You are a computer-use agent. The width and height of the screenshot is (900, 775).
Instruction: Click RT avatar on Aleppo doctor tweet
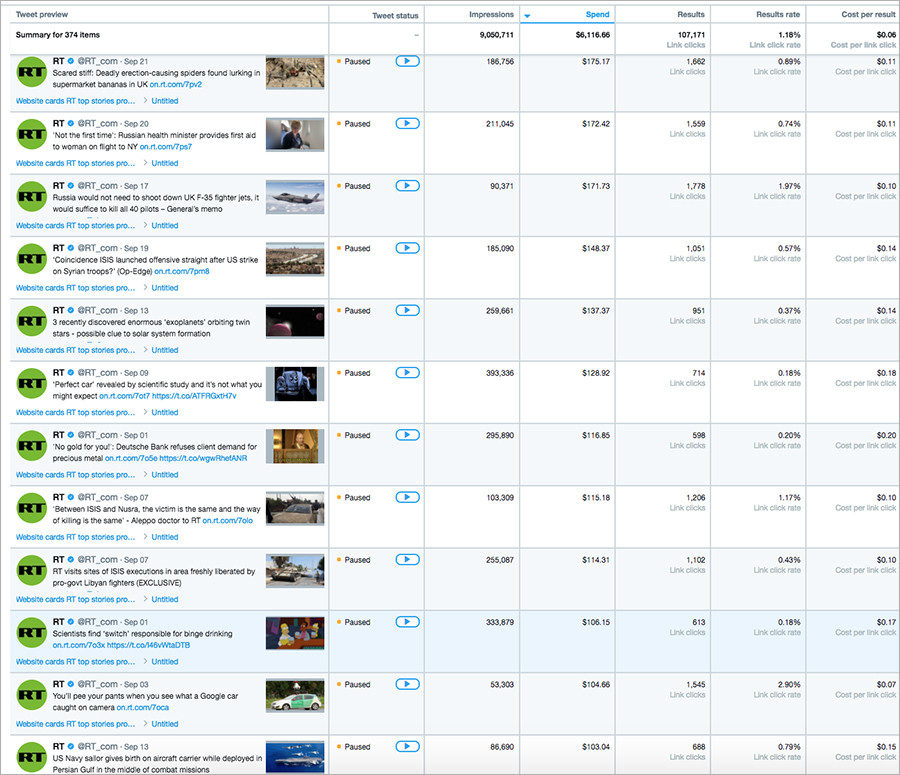coord(32,508)
